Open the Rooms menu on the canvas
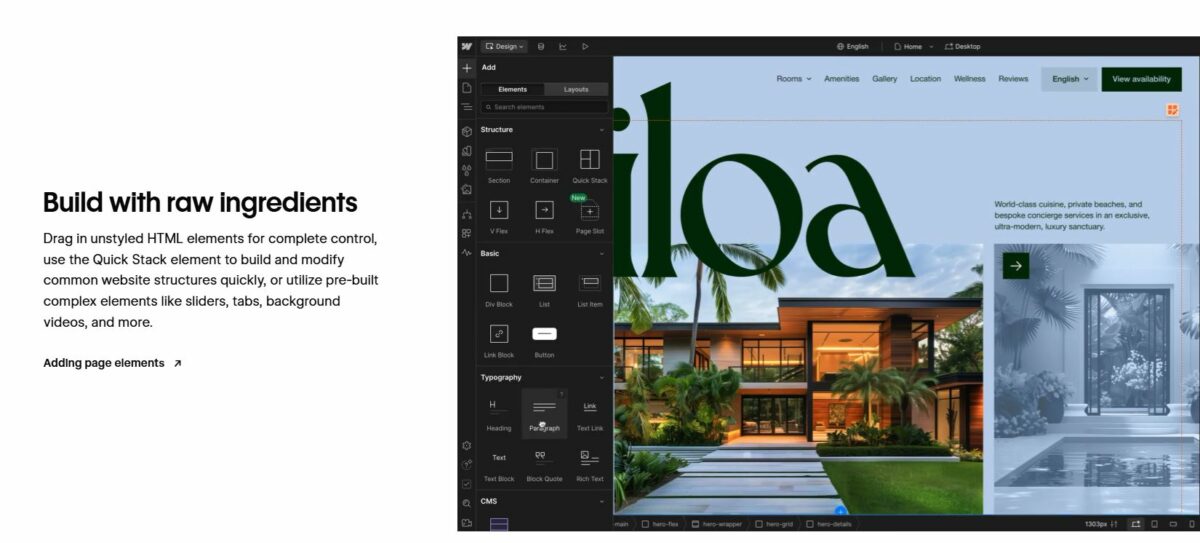This screenshot has height=543, width=1200. [x=794, y=79]
